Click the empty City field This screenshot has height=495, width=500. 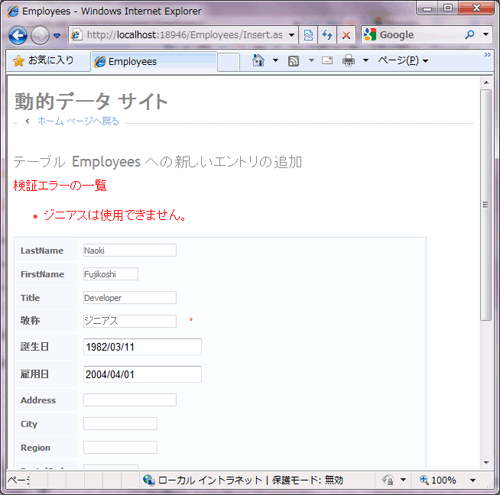point(120,424)
